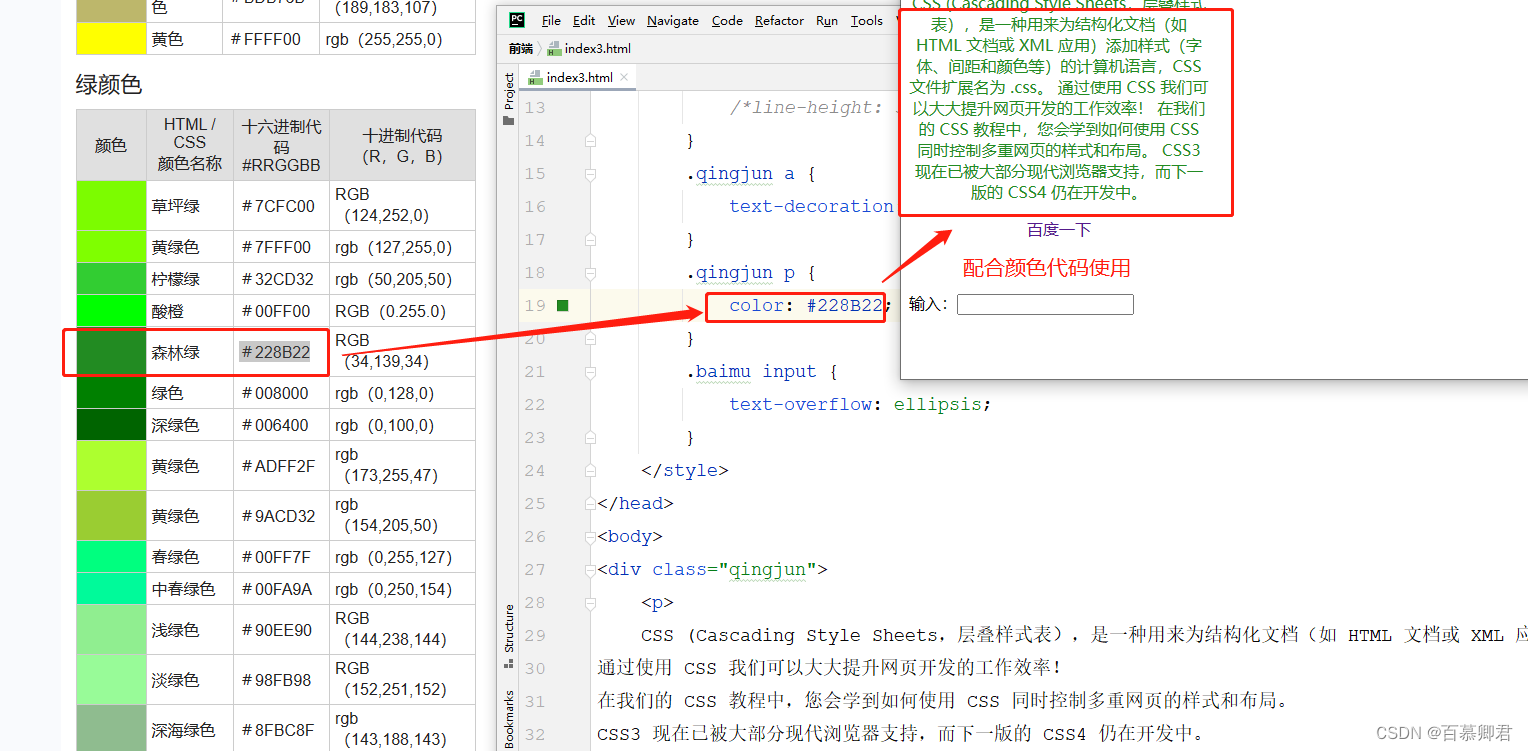This screenshot has height=751, width=1528.
Task: Click the 输入 text input field
Action: click(x=1045, y=304)
